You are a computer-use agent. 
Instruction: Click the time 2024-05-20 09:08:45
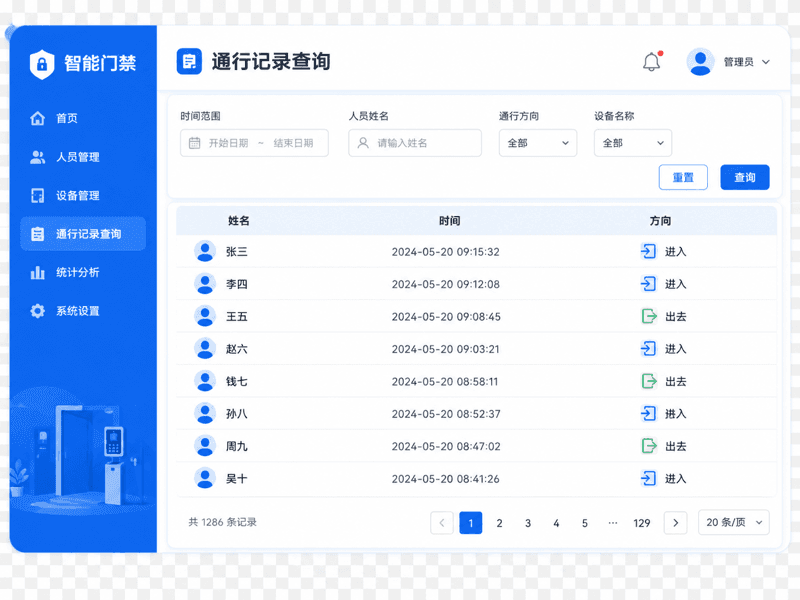tap(446, 317)
